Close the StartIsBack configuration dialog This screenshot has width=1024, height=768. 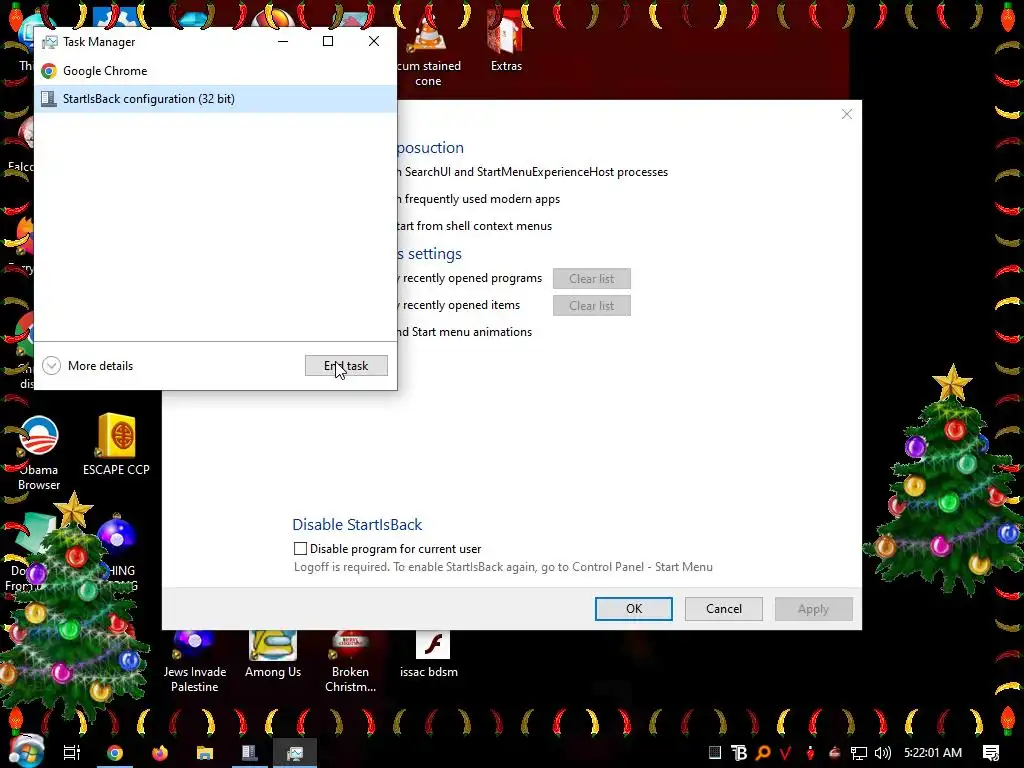pos(847,114)
